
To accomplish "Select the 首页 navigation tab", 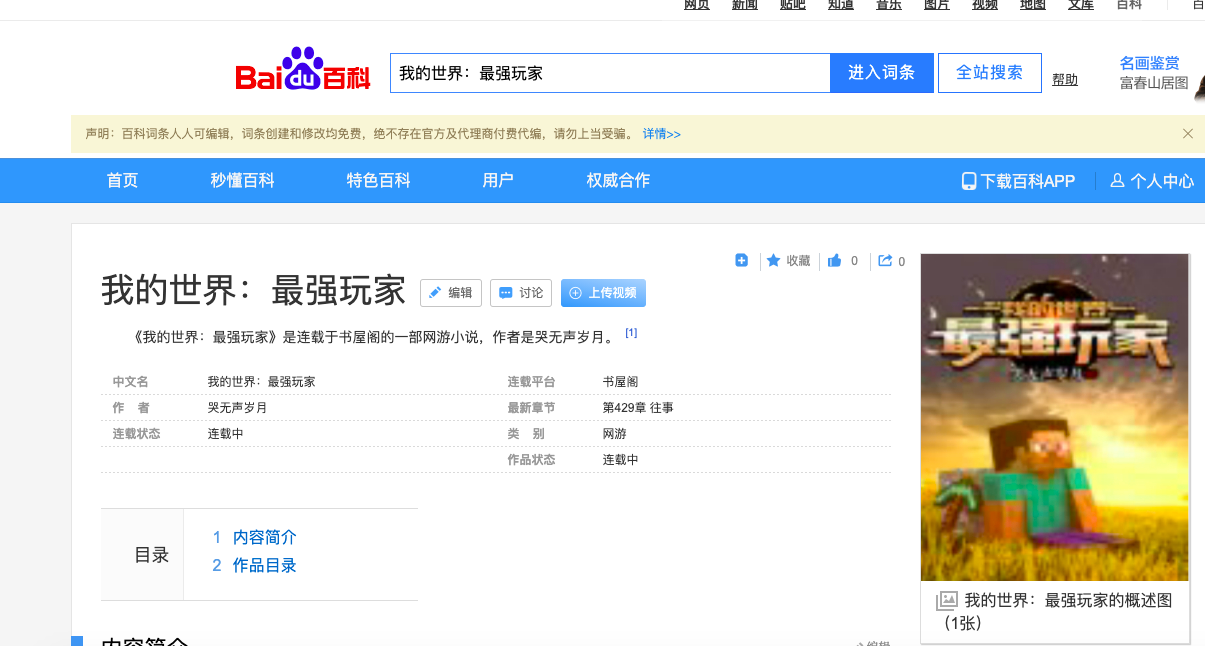I will [122, 181].
